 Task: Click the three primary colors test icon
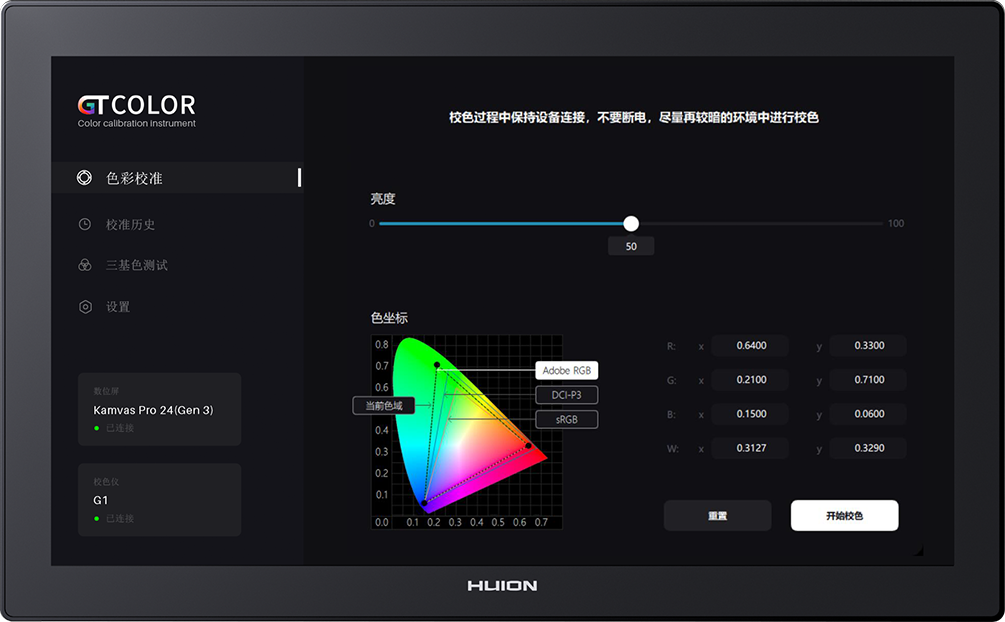(x=85, y=266)
